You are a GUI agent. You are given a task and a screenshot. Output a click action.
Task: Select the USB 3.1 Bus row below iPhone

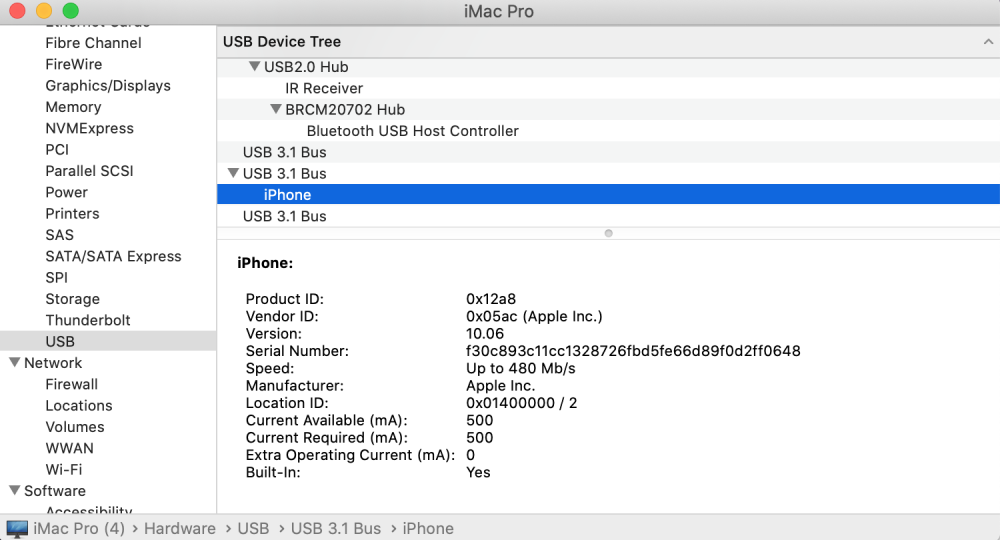click(x=608, y=216)
